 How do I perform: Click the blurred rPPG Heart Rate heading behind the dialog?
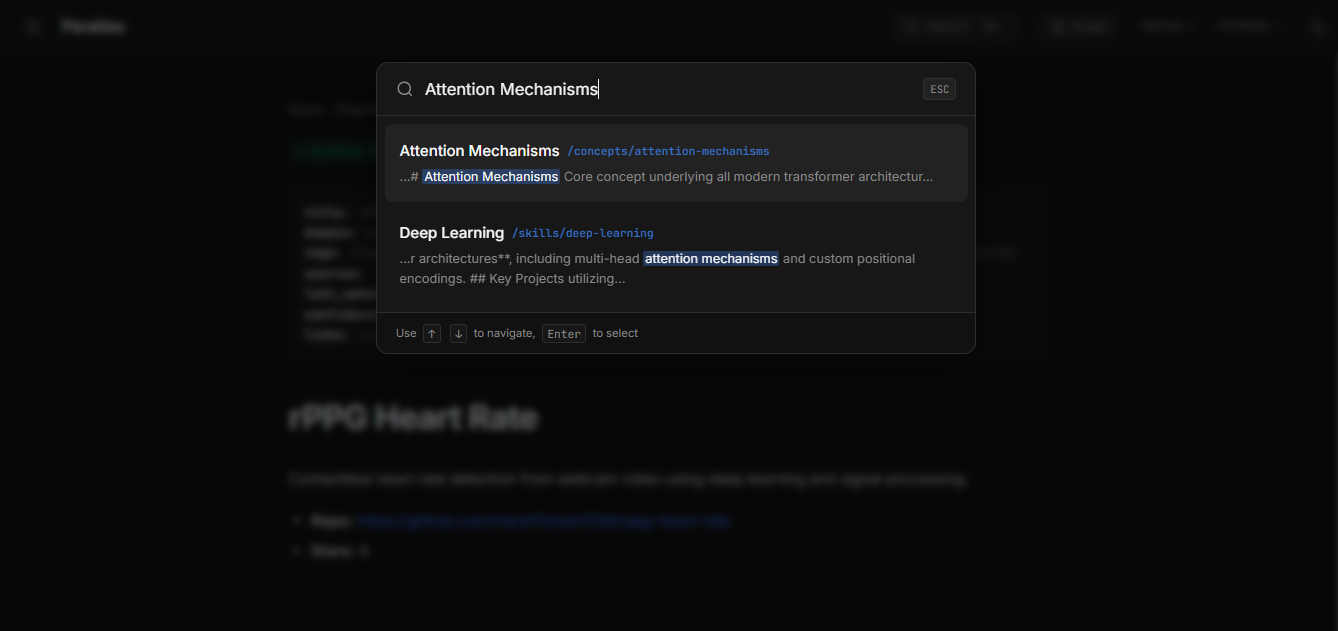click(x=413, y=418)
